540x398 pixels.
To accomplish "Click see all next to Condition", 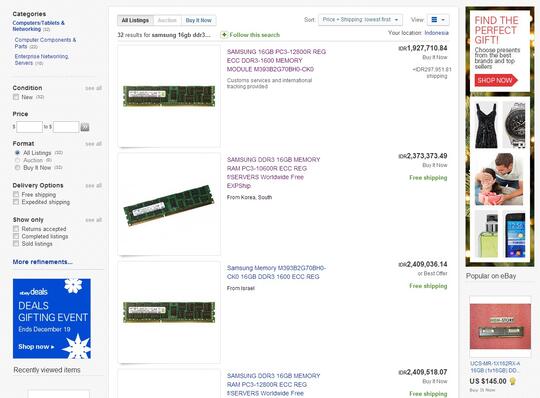I will click(x=93, y=88).
